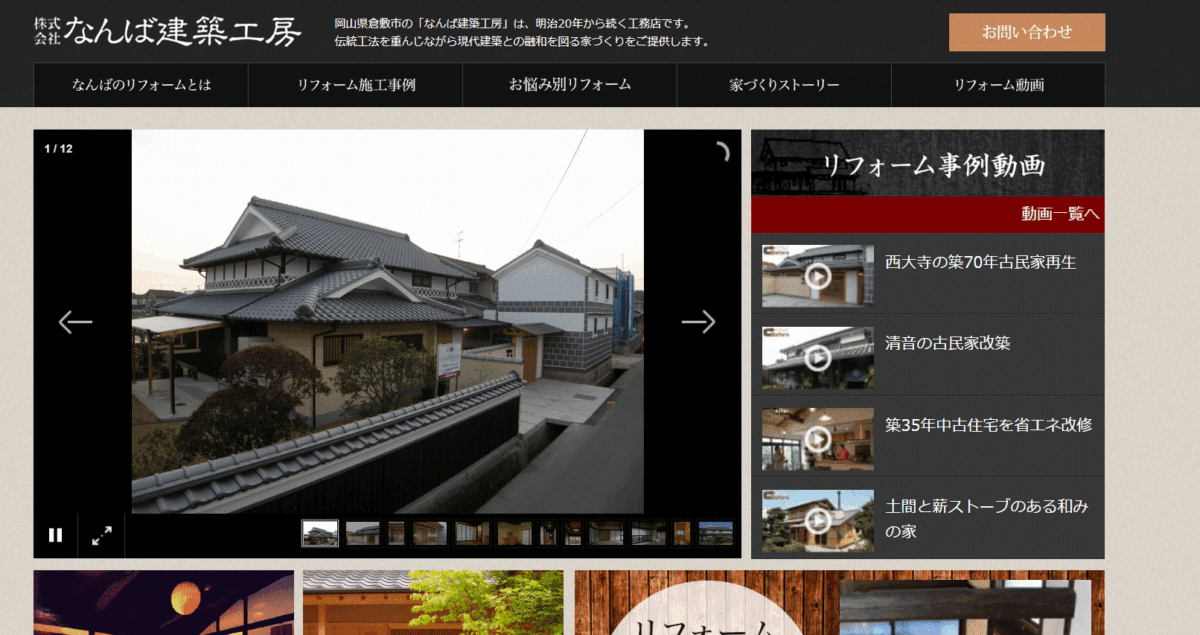
Task: Play the 築35年中古住宅を省エネ改修 video thumbnail
Action: click(x=818, y=438)
